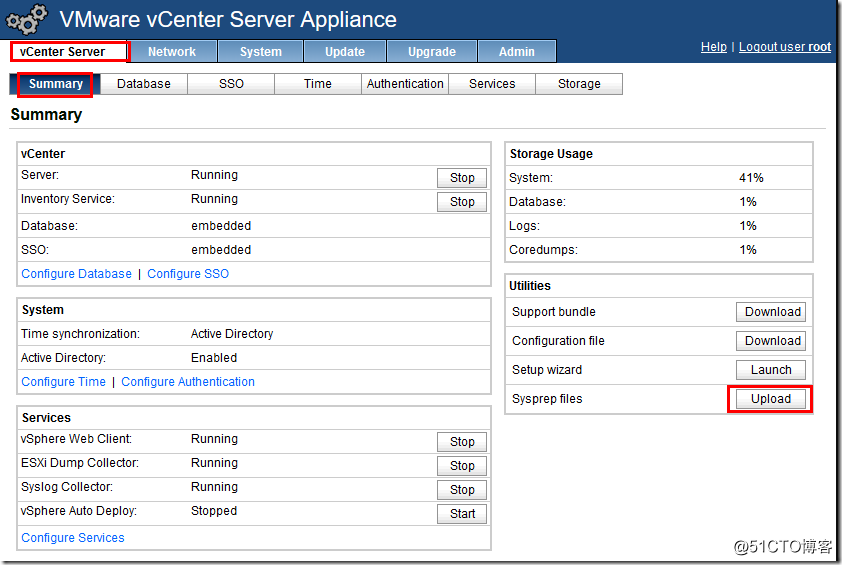The height and width of the screenshot is (565, 842).
Task: Stop the vCenter Server service
Action: [462, 178]
